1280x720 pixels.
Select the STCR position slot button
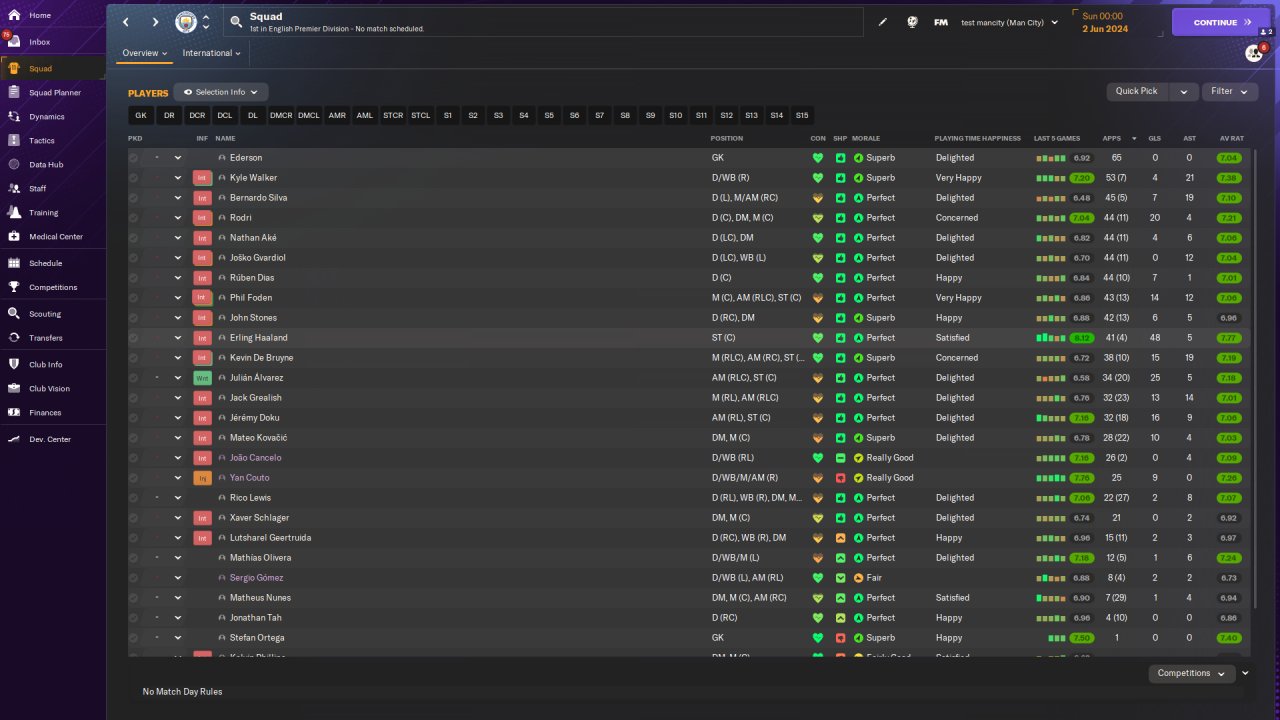[x=393, y=115]
